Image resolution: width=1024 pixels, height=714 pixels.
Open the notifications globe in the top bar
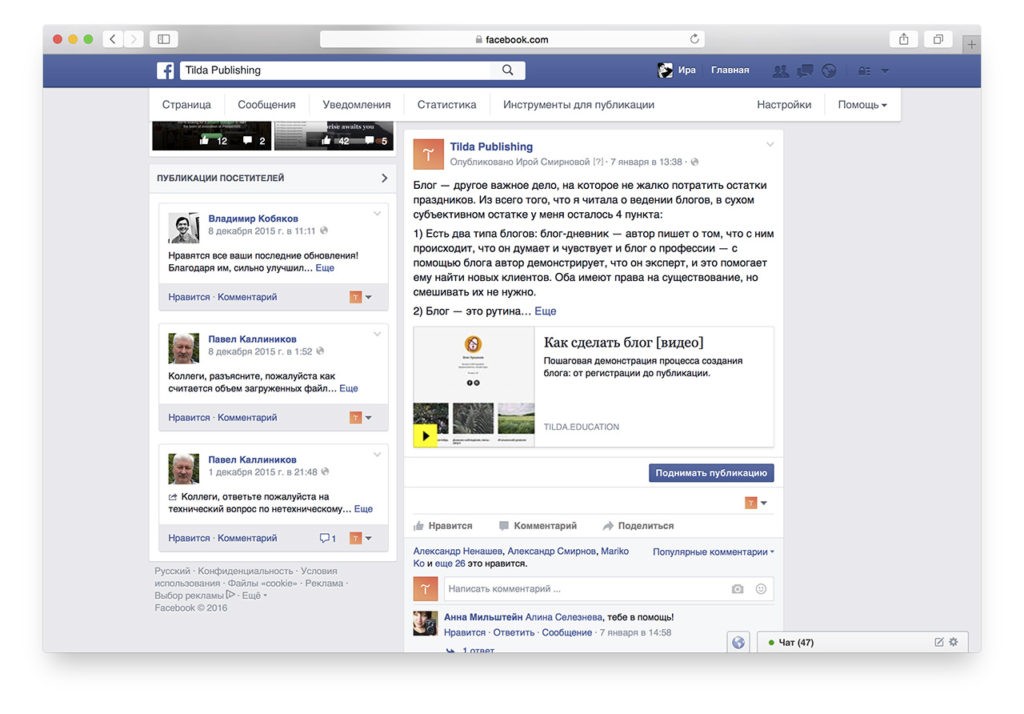coord(829,71)
